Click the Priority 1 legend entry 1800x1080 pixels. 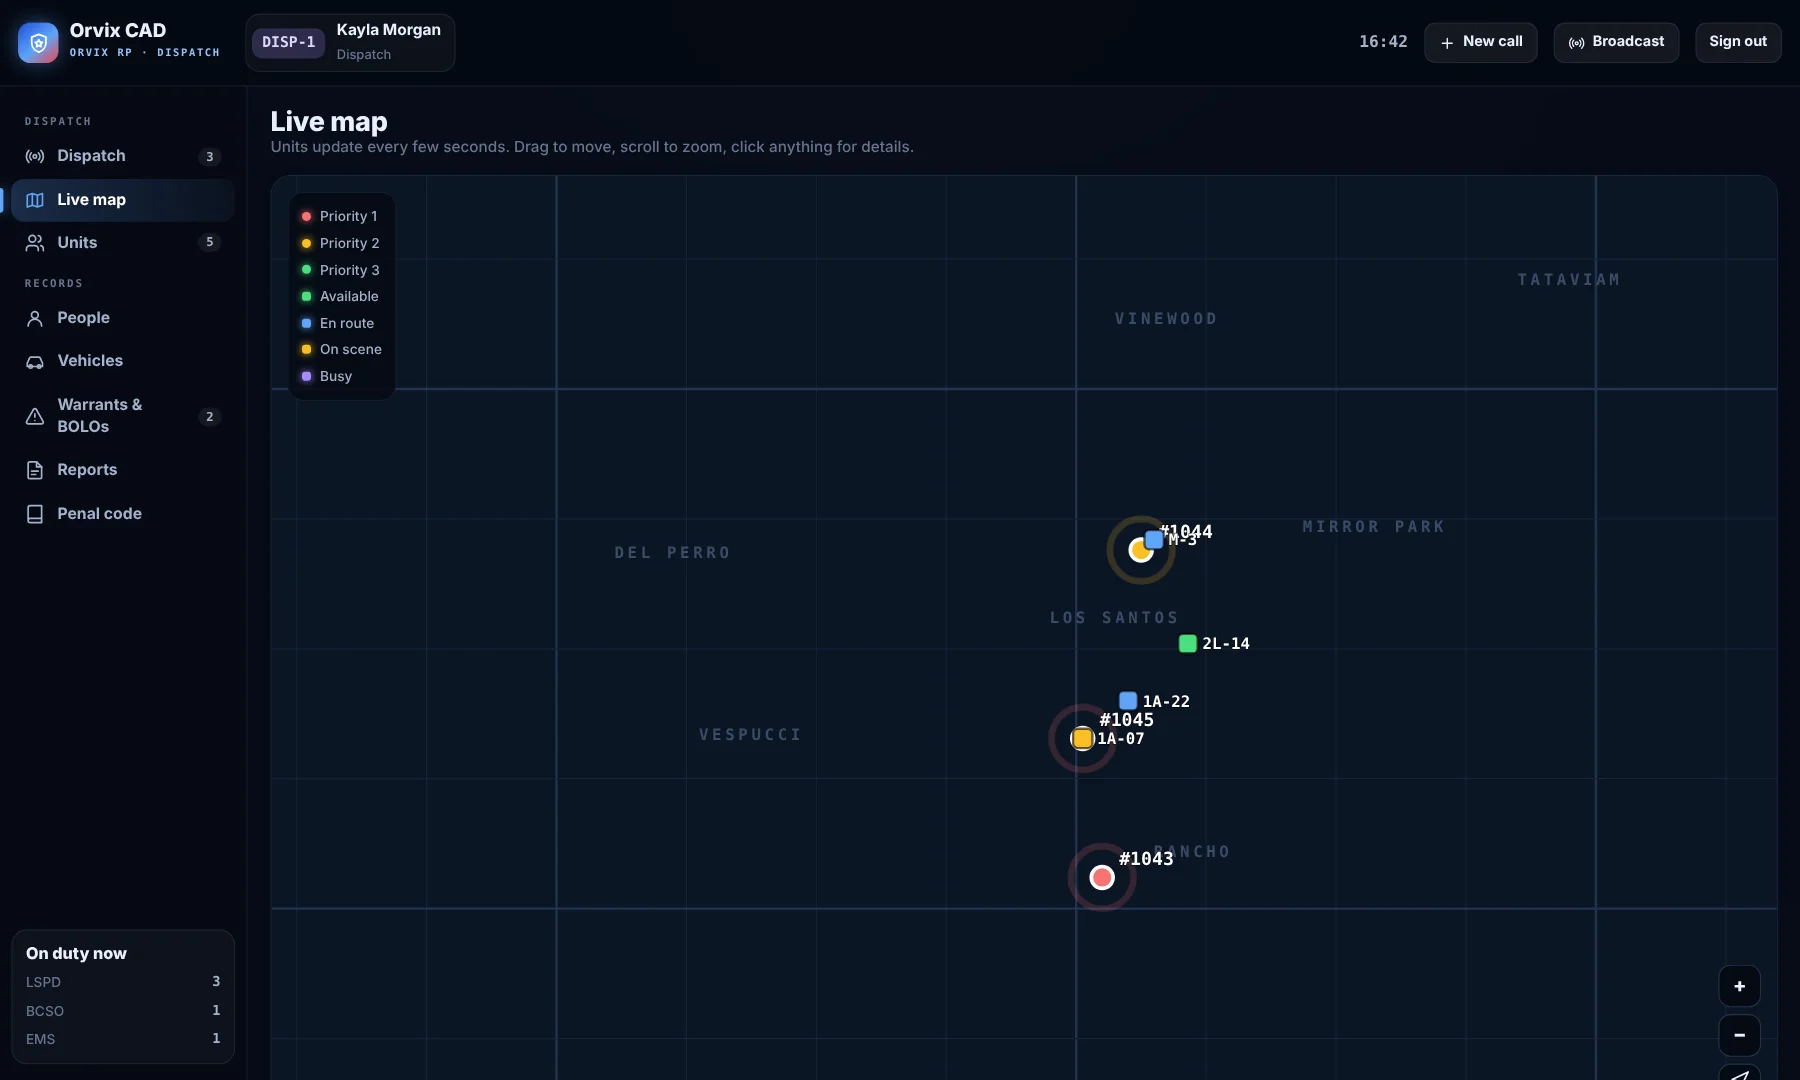(340, 217)
